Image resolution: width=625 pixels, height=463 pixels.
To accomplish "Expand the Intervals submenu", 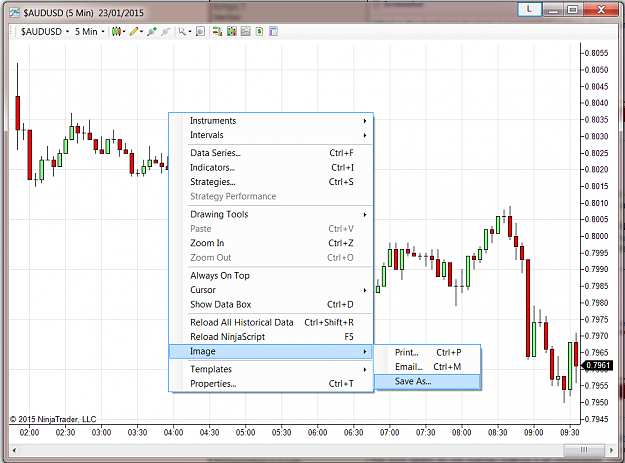I will coord(271,135).
